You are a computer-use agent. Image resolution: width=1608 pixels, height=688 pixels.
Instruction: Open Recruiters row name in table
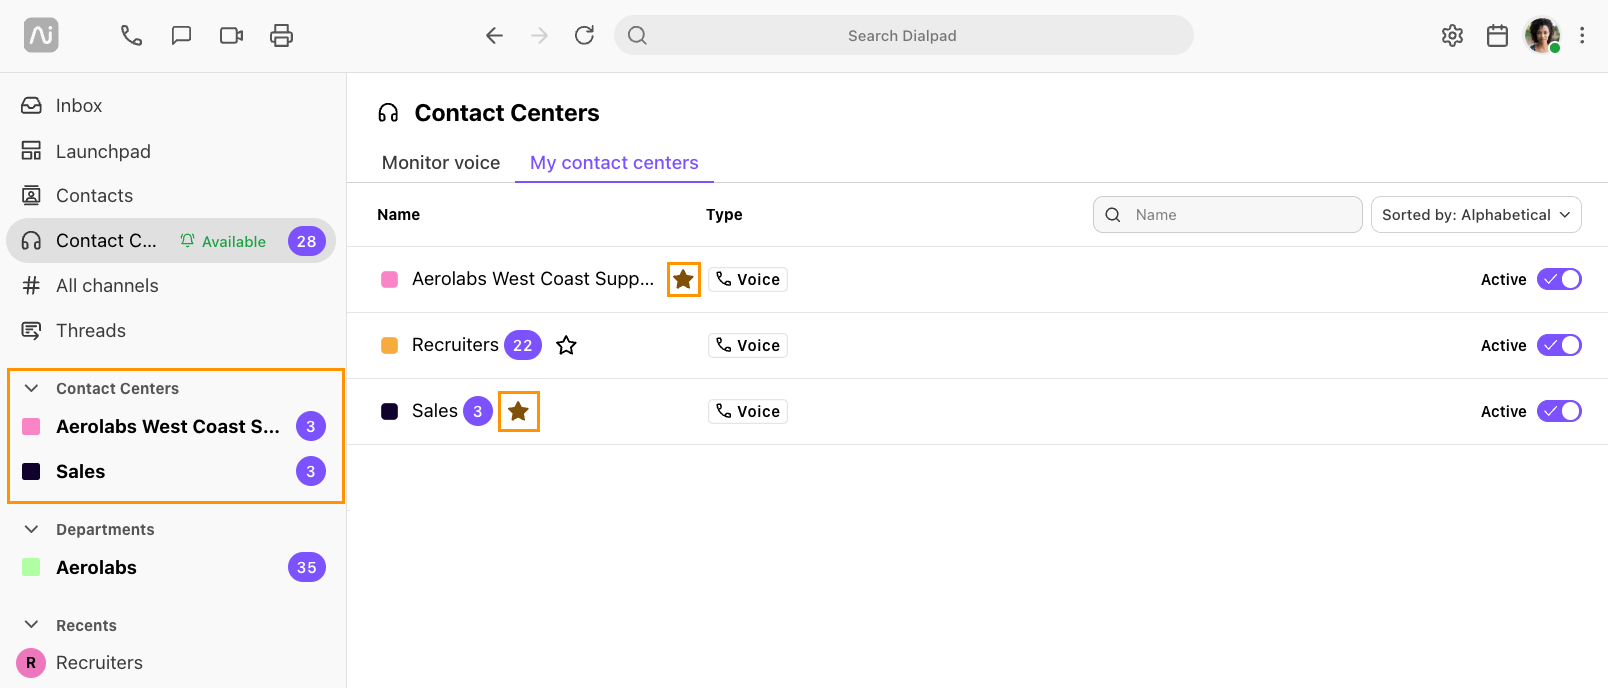[x=455, y=345]
